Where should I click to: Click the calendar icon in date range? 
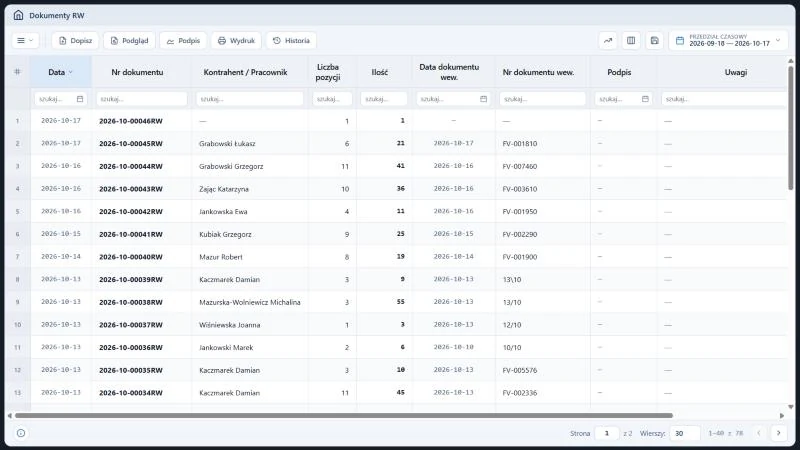pyautogui.click(x=680, y=40)
